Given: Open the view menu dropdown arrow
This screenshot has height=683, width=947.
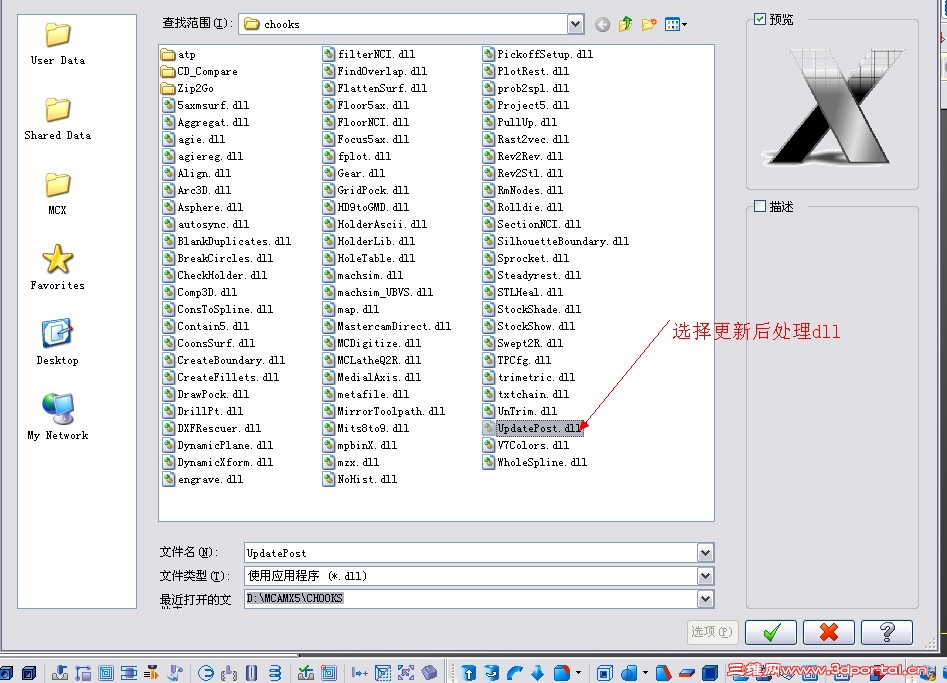Looking at the screenshot, I should 684,25.
